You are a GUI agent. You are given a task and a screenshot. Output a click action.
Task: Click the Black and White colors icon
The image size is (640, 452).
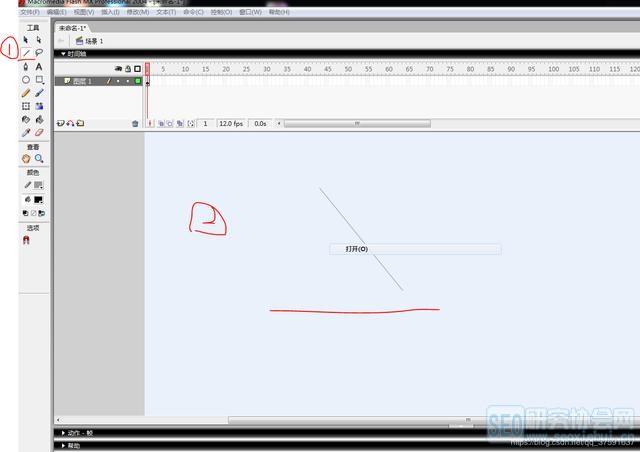(25, 213)
